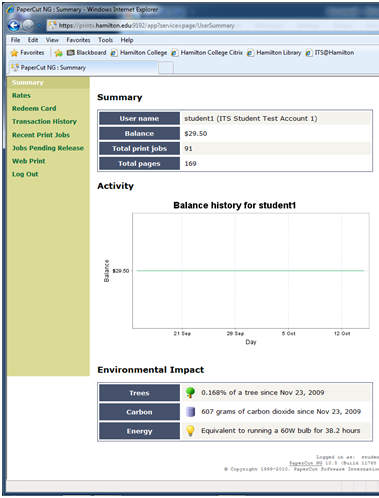Click the page icon beside Hamilton Library

[250, 53]
